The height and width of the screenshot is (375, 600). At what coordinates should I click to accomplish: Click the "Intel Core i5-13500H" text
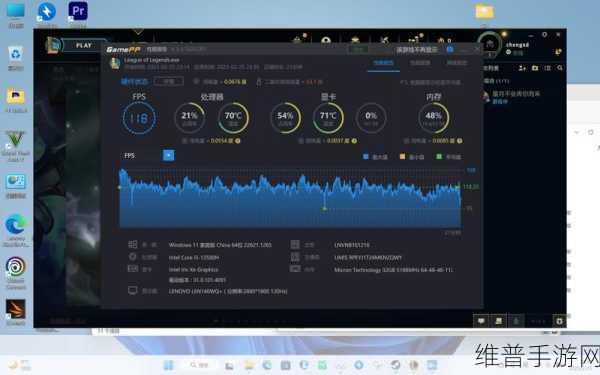[194, 258]
